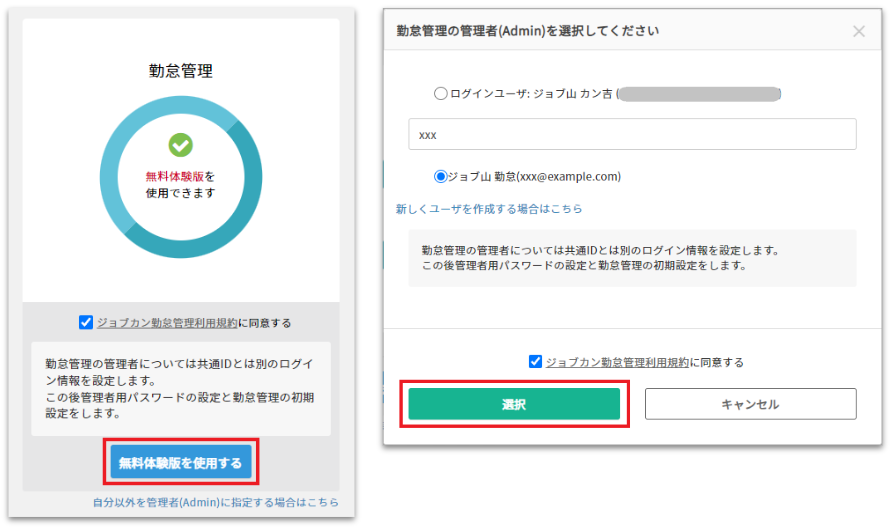Follow the 自分以外を管理者(Admin)に指定する場合はこちら link
The image size is (893, 530).
click(215, 502)
